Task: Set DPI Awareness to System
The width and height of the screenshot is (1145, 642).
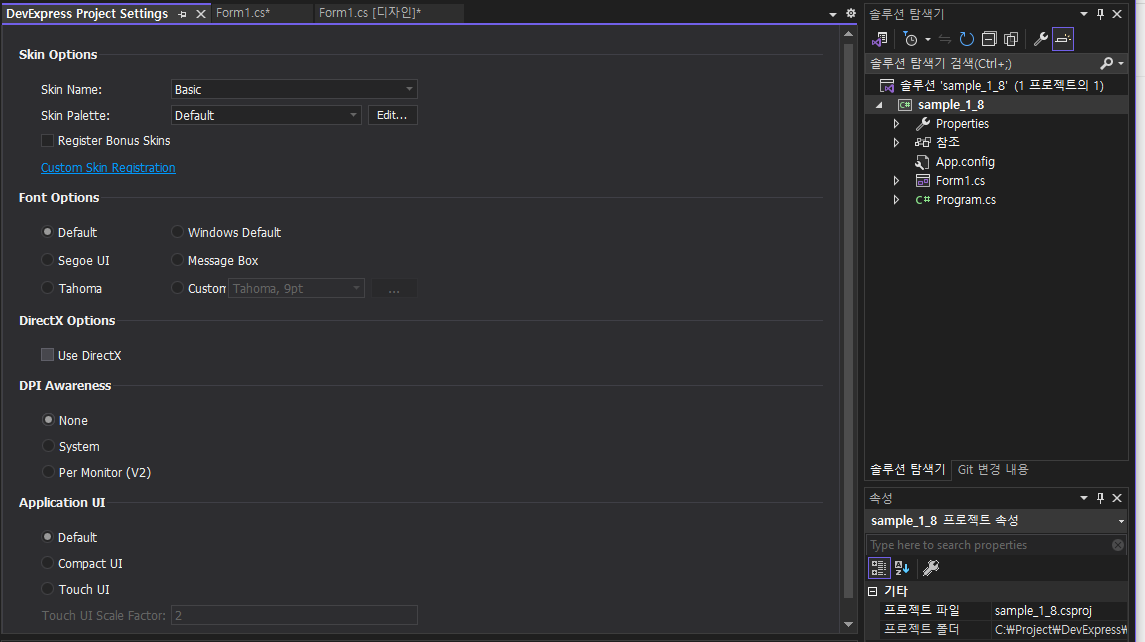Action: 48,446
